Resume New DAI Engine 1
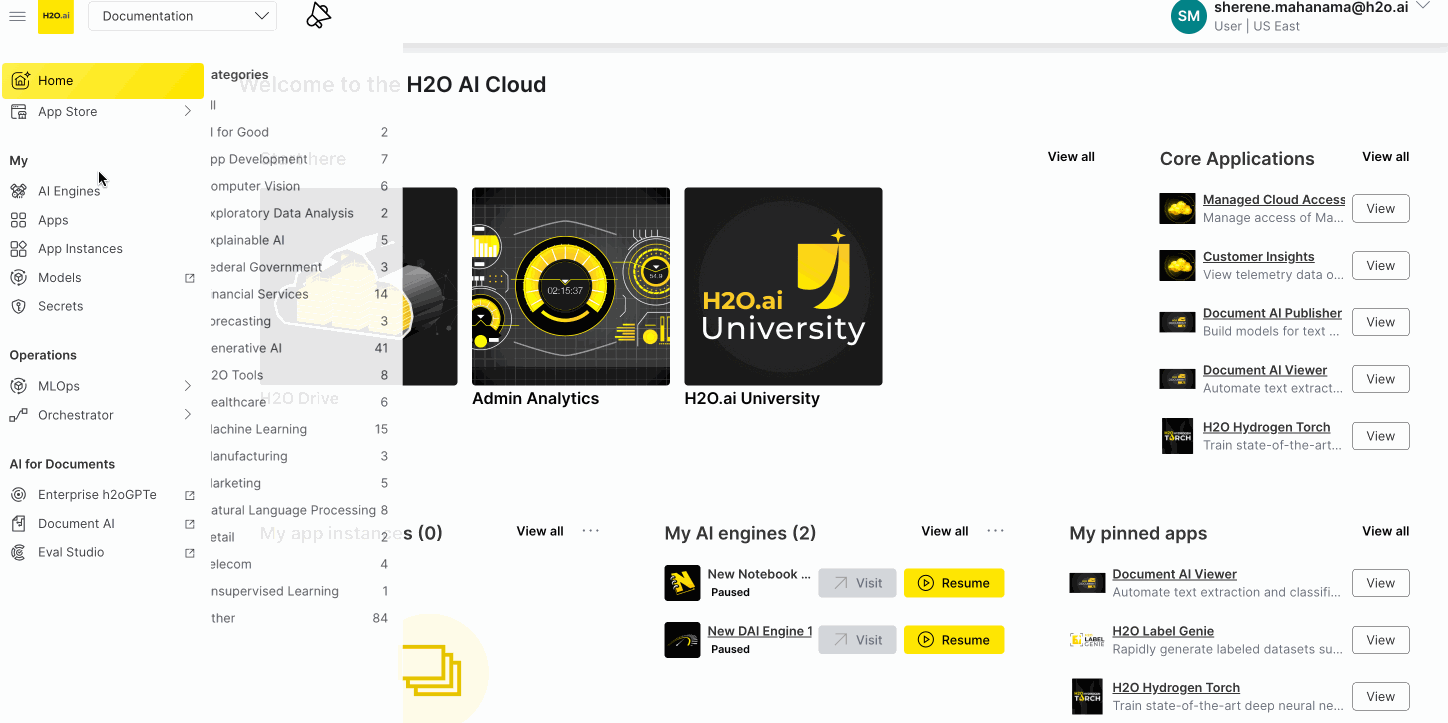The height and width of the screenshot is (723, 1448). click(954, 640)
